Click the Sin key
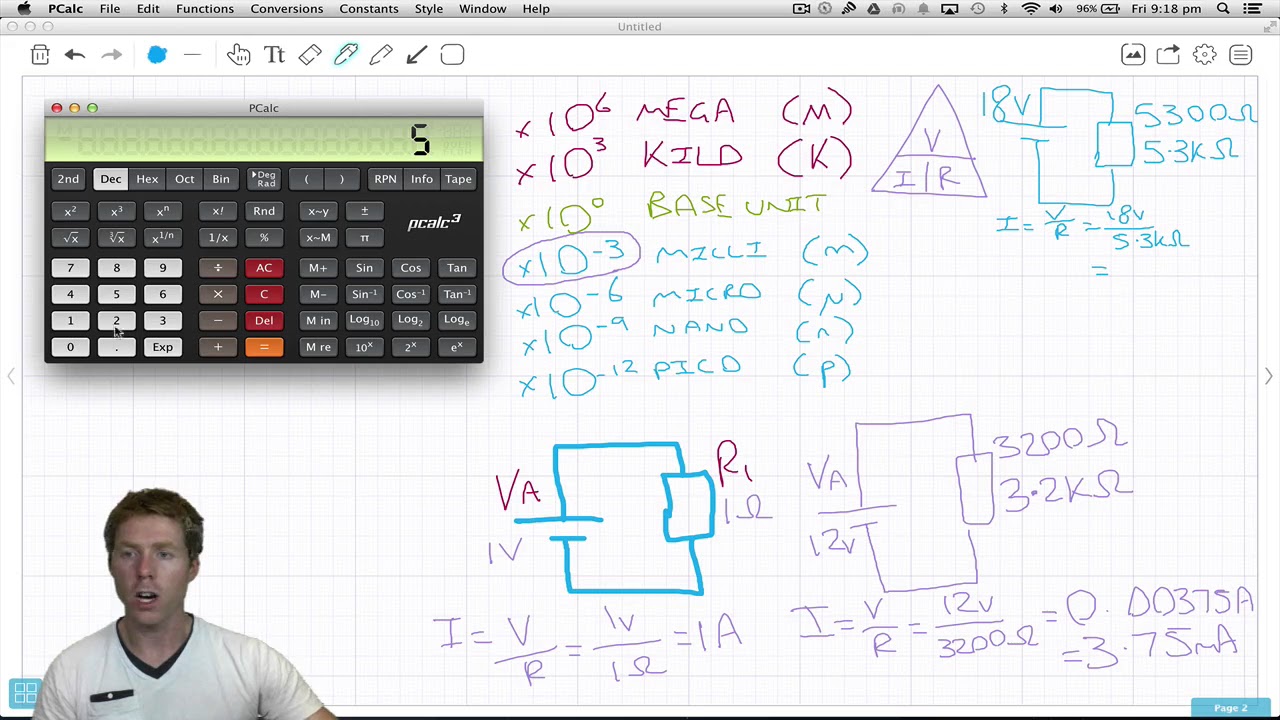The width and height of the screenshot is (1280, 720). click(x=364, y=268)
